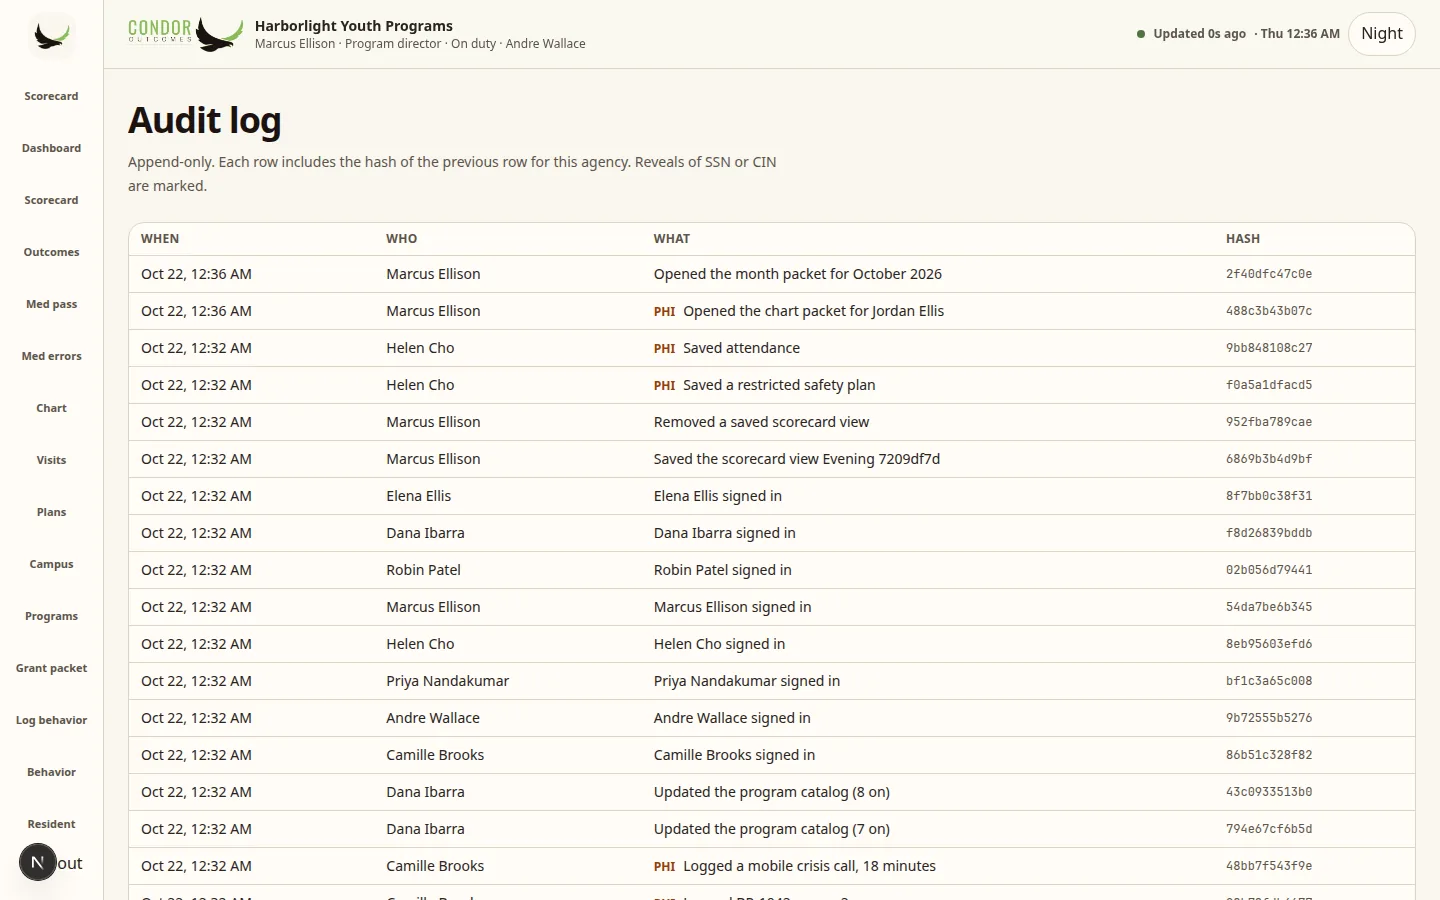This screenshot has height=900, width=1440.
Task: Click the Harborlight Youth Programs title
Action: click(354, 26)
